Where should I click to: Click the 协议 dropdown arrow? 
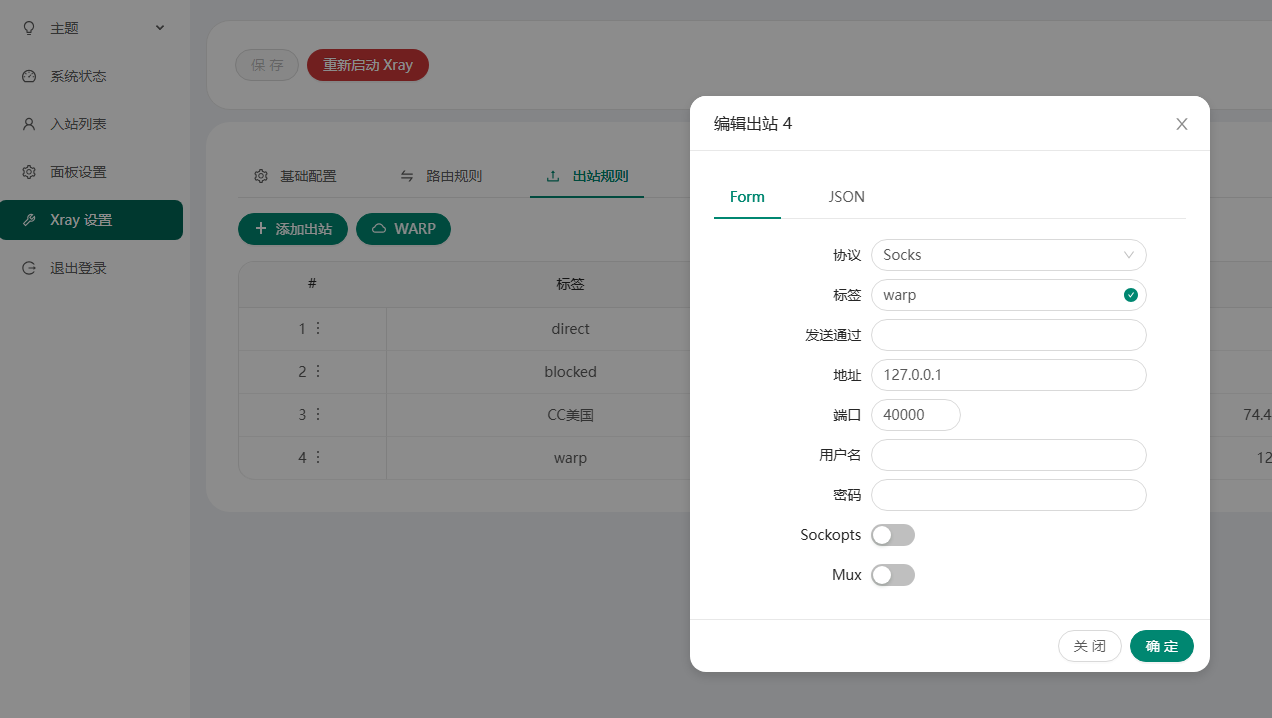tap(1129, 255)
